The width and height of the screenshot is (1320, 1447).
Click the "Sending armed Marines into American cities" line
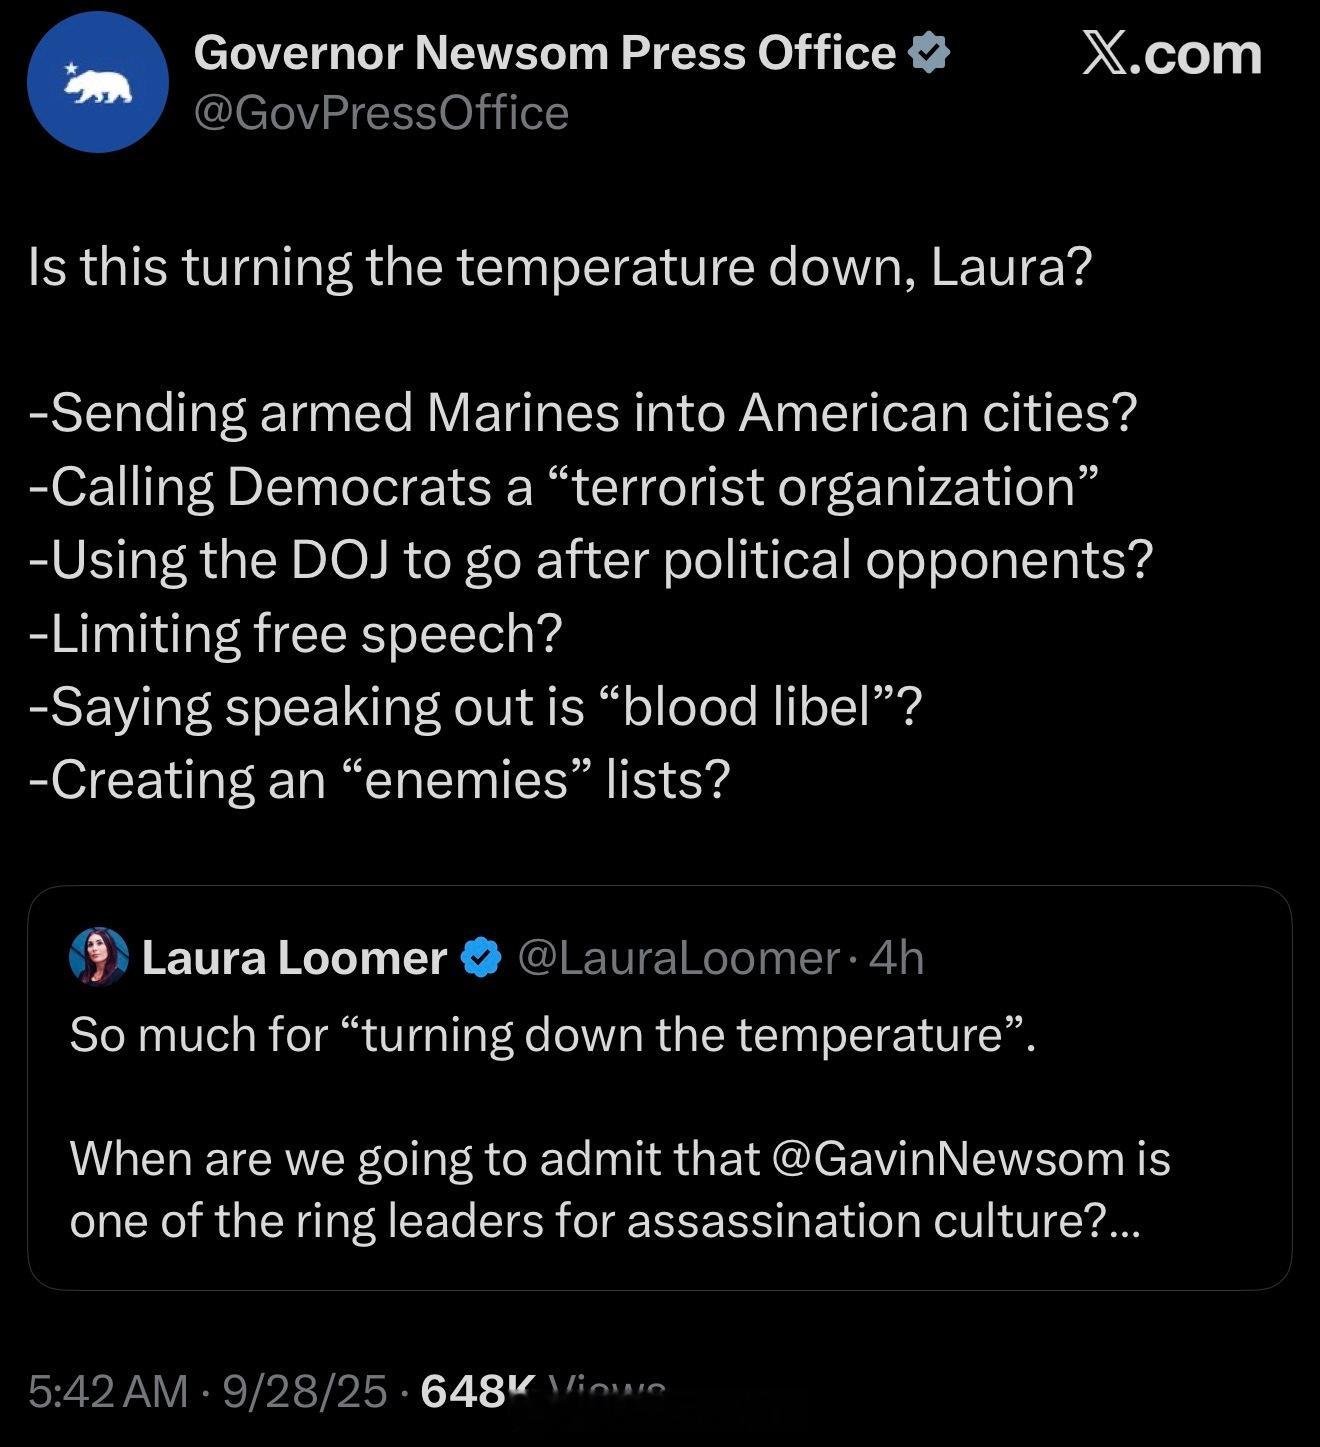coord(583,413)
